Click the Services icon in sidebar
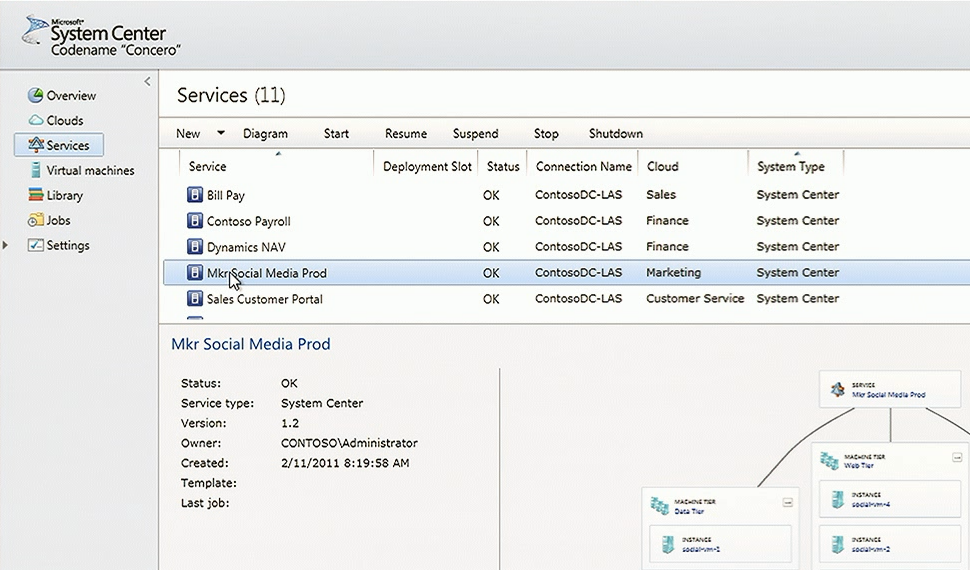Screen dimensions: 970x570 point(36,145)
